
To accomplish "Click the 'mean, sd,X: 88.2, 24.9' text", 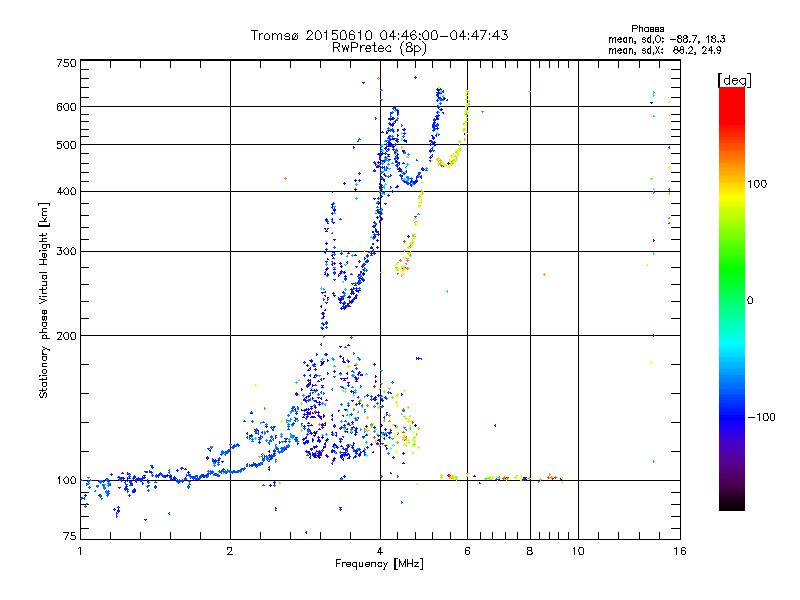I will coord(664,50).
